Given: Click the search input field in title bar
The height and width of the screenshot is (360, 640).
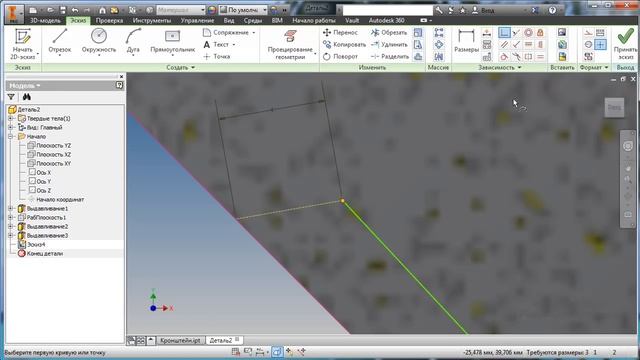Looking at the screenshot, I should [x=387, y=10].
